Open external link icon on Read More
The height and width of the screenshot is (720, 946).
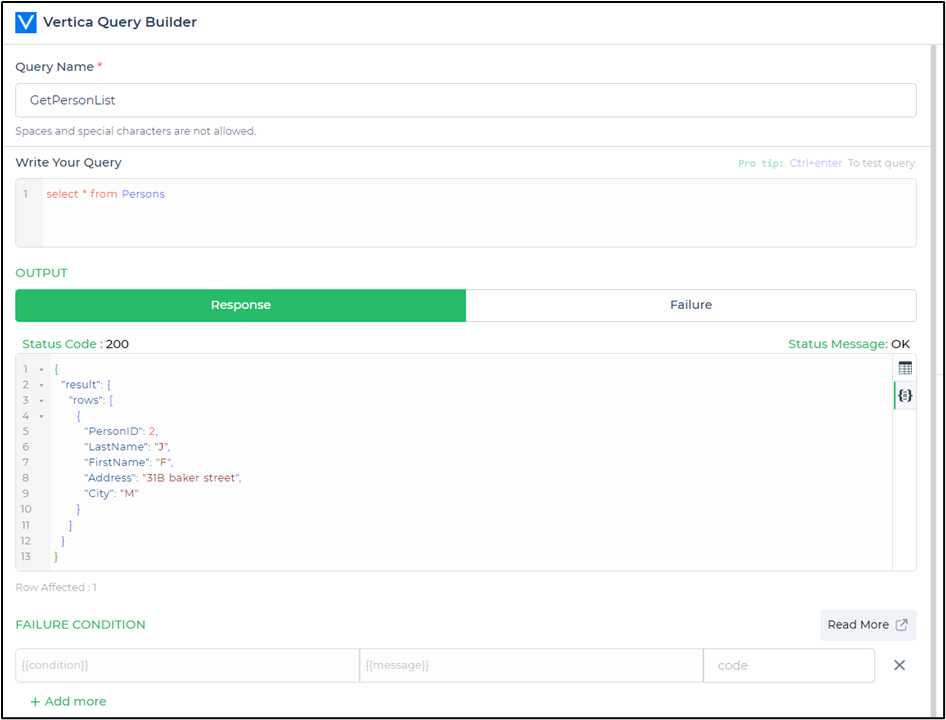click(x=901, y=625)
